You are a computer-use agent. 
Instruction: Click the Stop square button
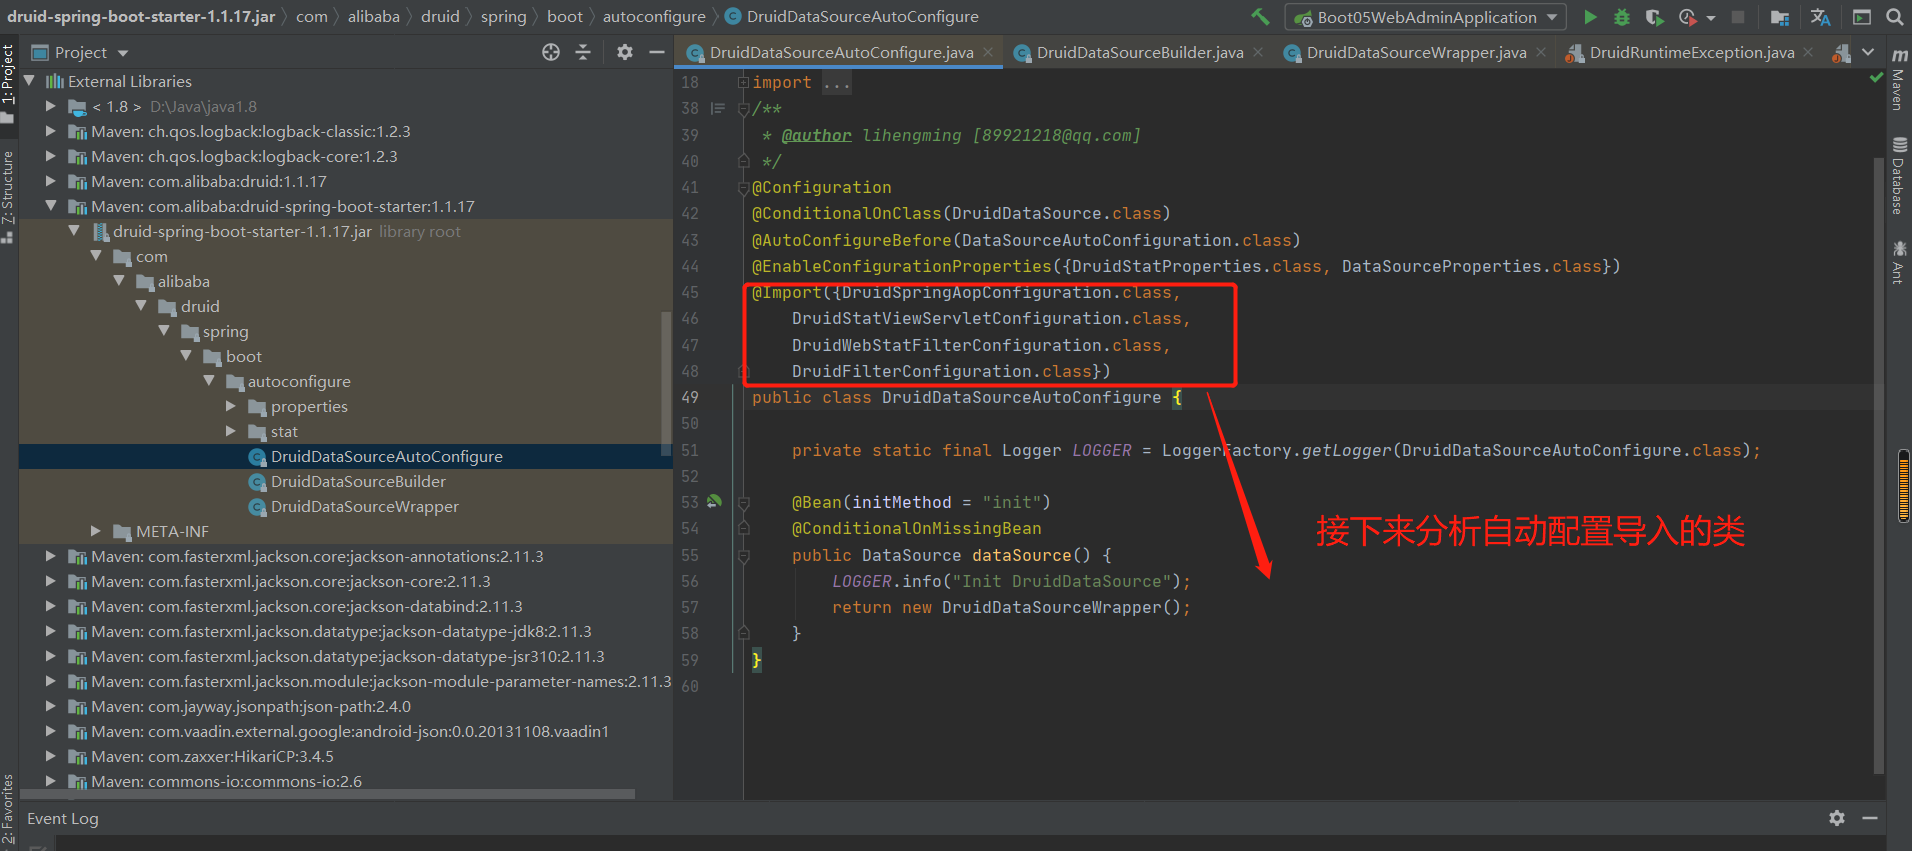[1738, 17]
